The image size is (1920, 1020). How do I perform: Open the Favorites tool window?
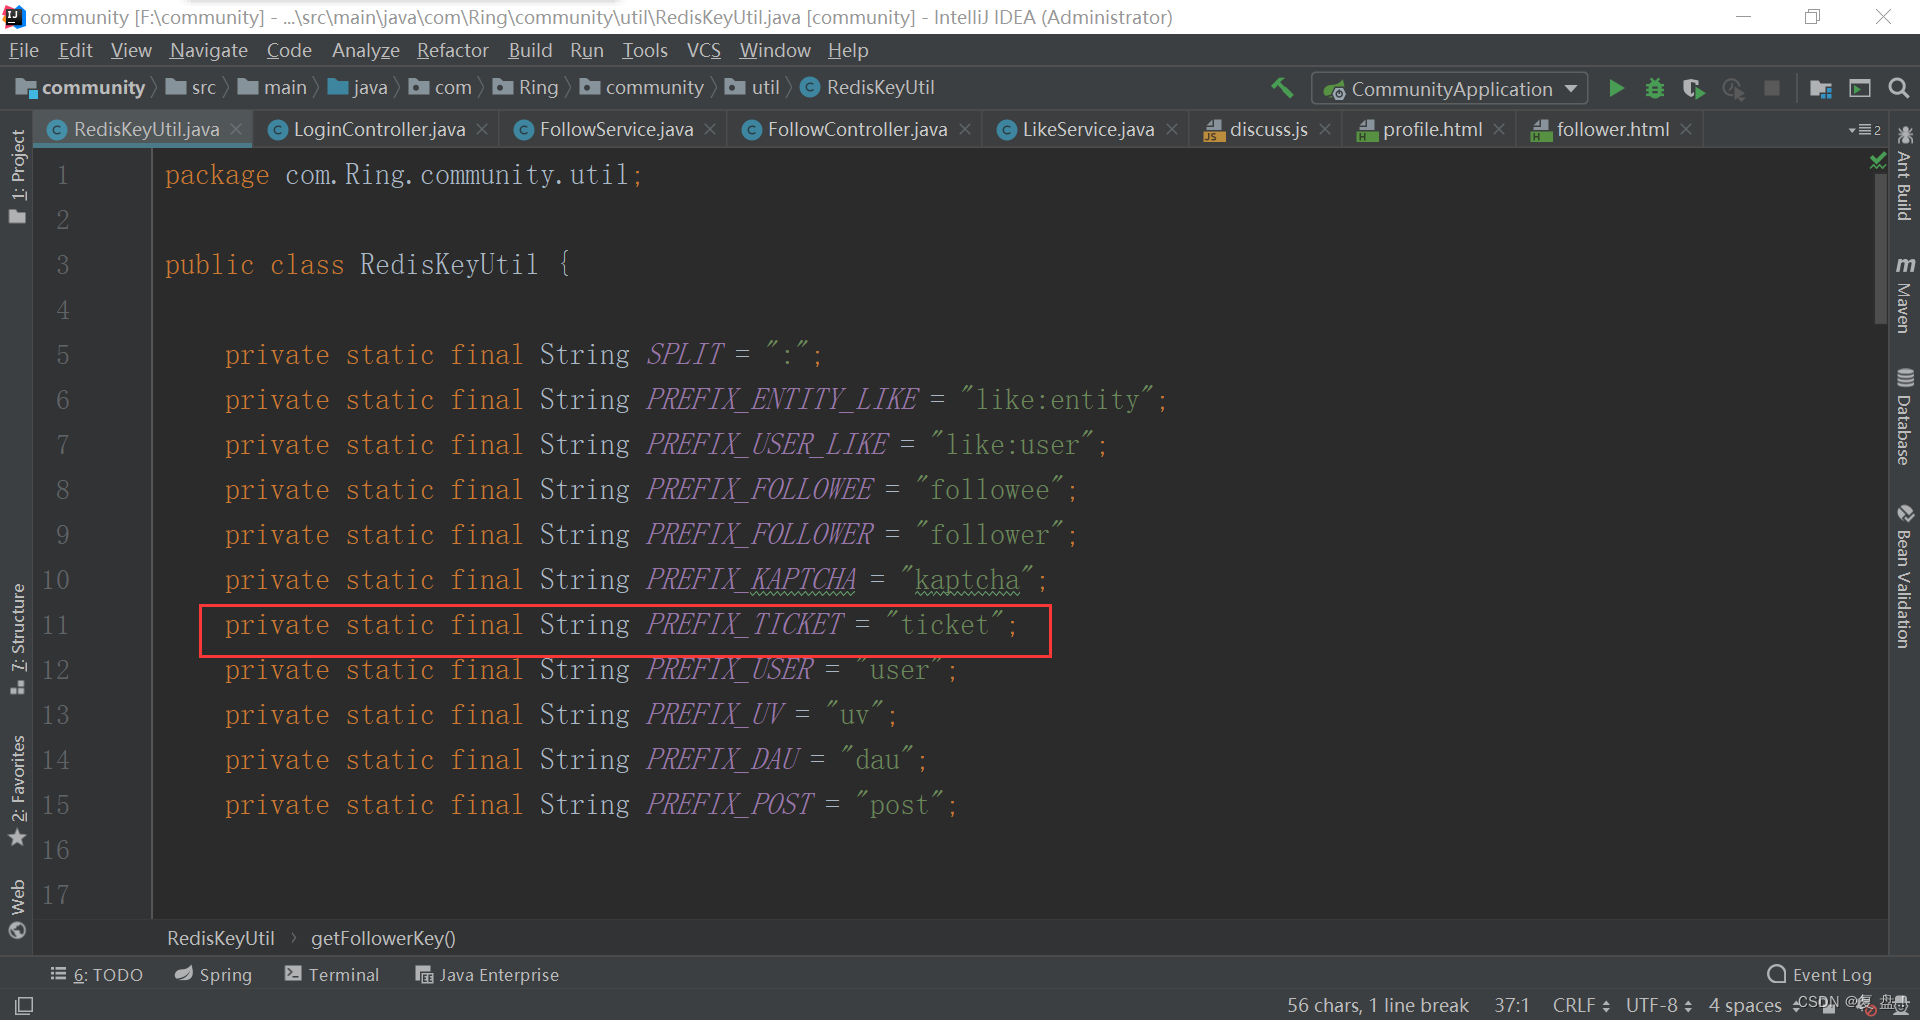[x=18, y=790]
